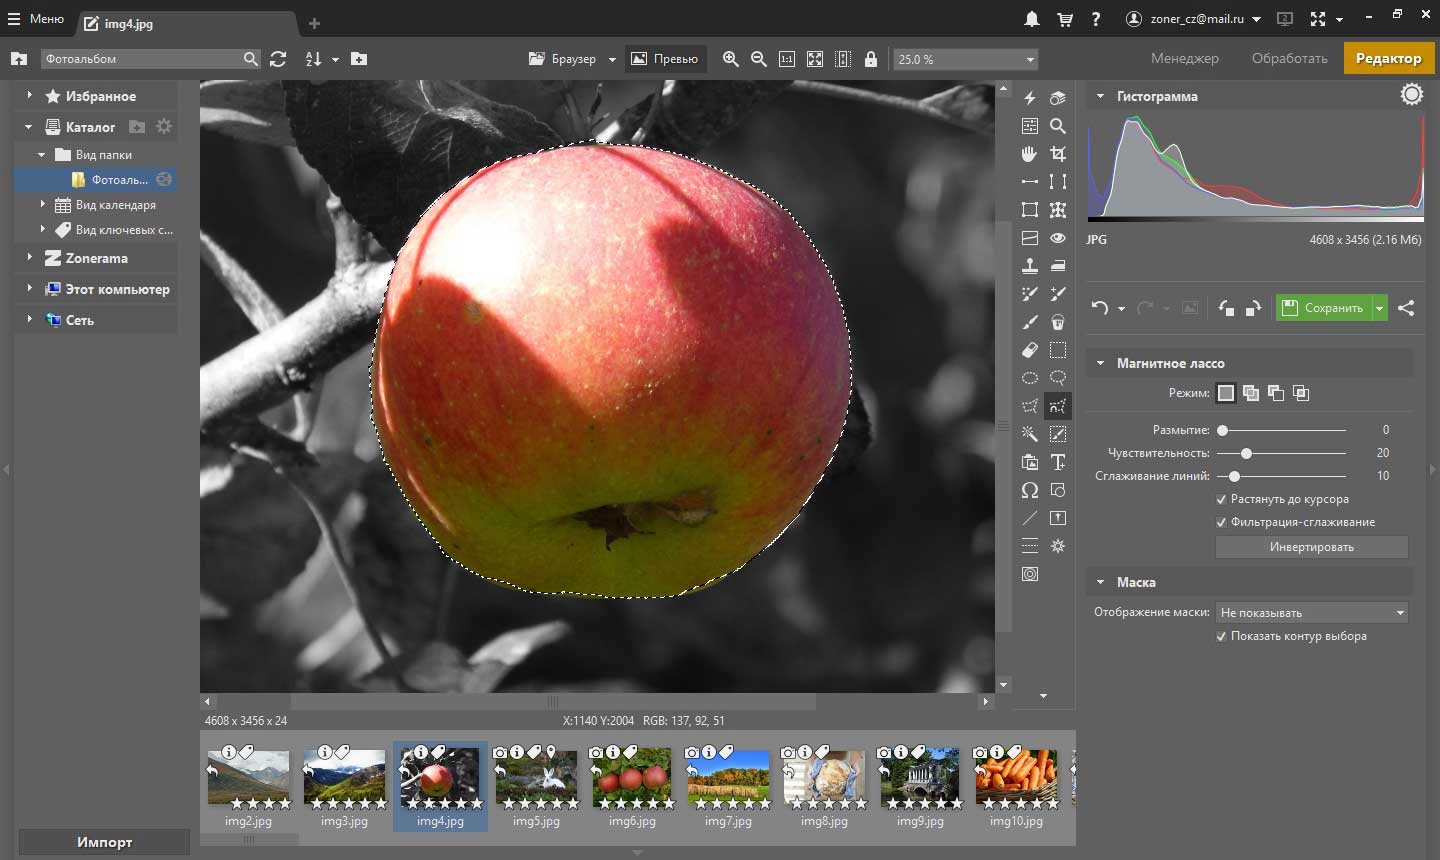Screen dimensions: 1440x860
Task: Pick the Magic Wand selection tool
Action: pos(1029,434)
